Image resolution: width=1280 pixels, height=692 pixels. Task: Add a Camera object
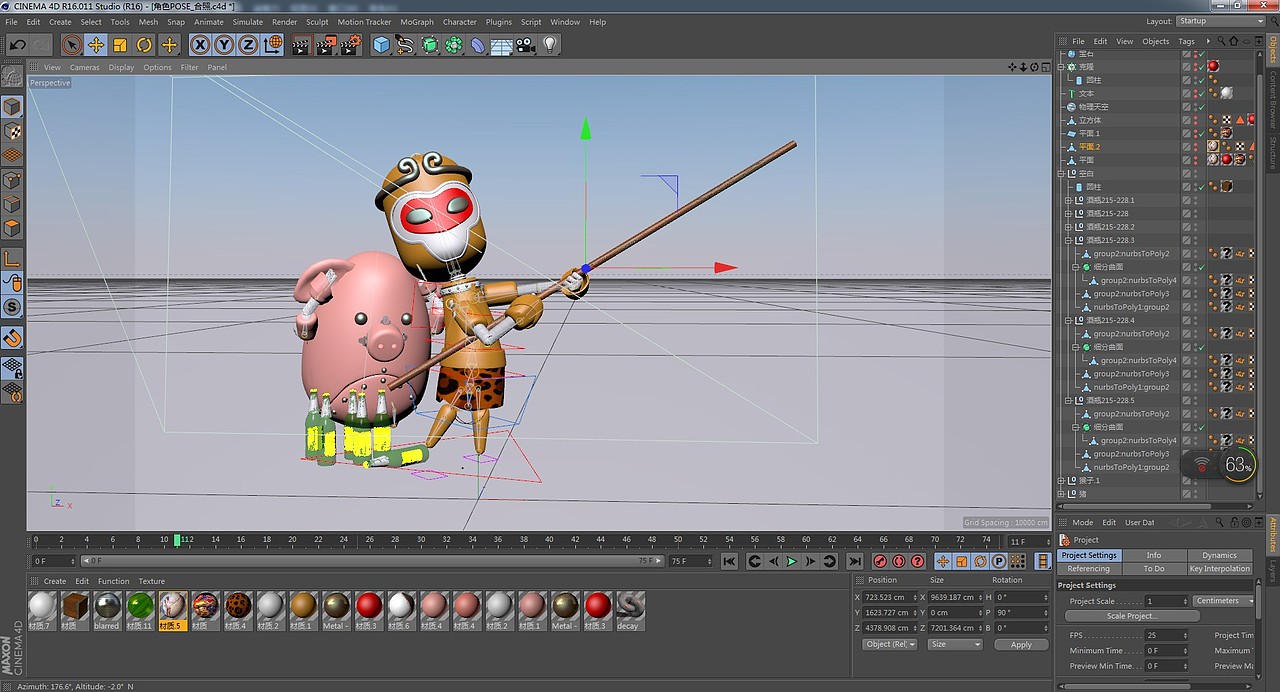[x=526, y=45]
